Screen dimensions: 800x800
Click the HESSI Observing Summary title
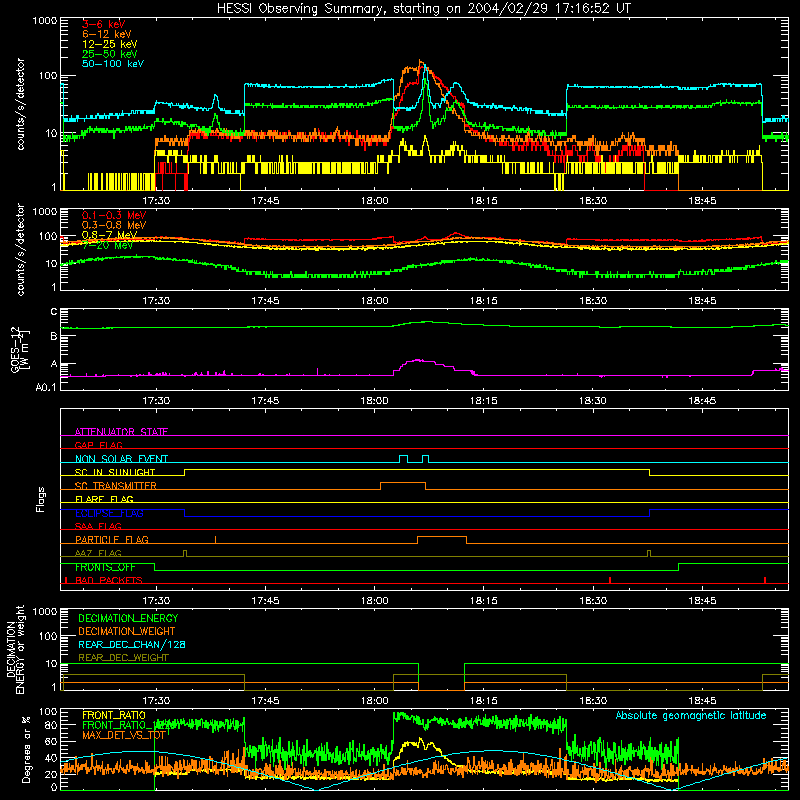click(x=423, y=8)
